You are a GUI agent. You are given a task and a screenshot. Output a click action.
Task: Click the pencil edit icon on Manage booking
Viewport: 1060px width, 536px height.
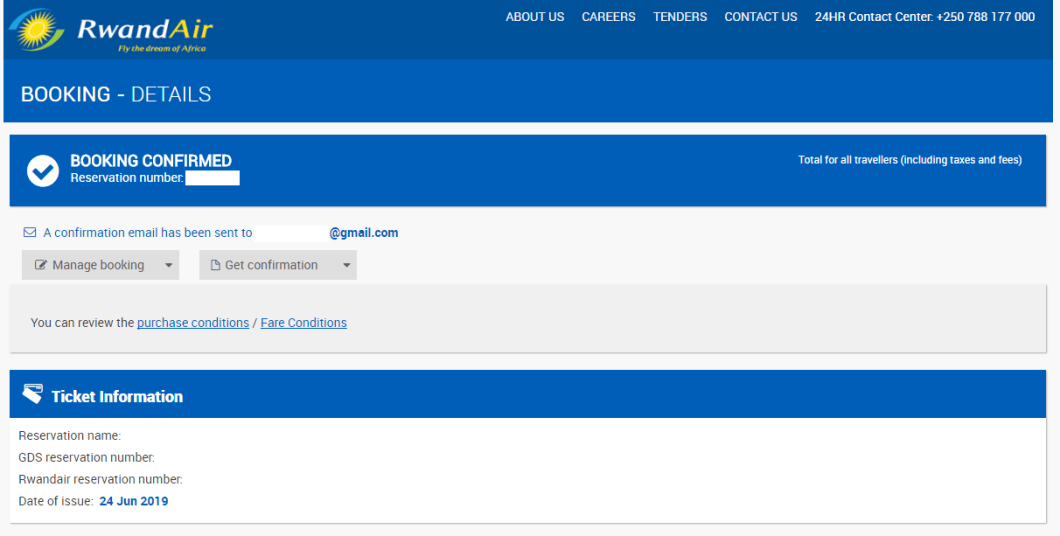coord(41,265)
